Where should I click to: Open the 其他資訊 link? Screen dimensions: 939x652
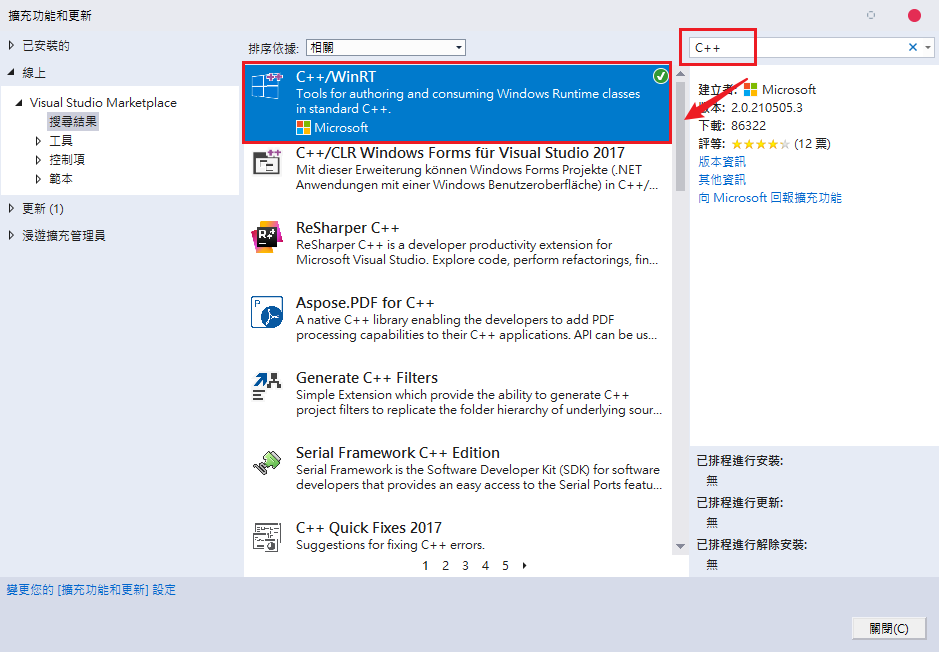click(722, 180)
